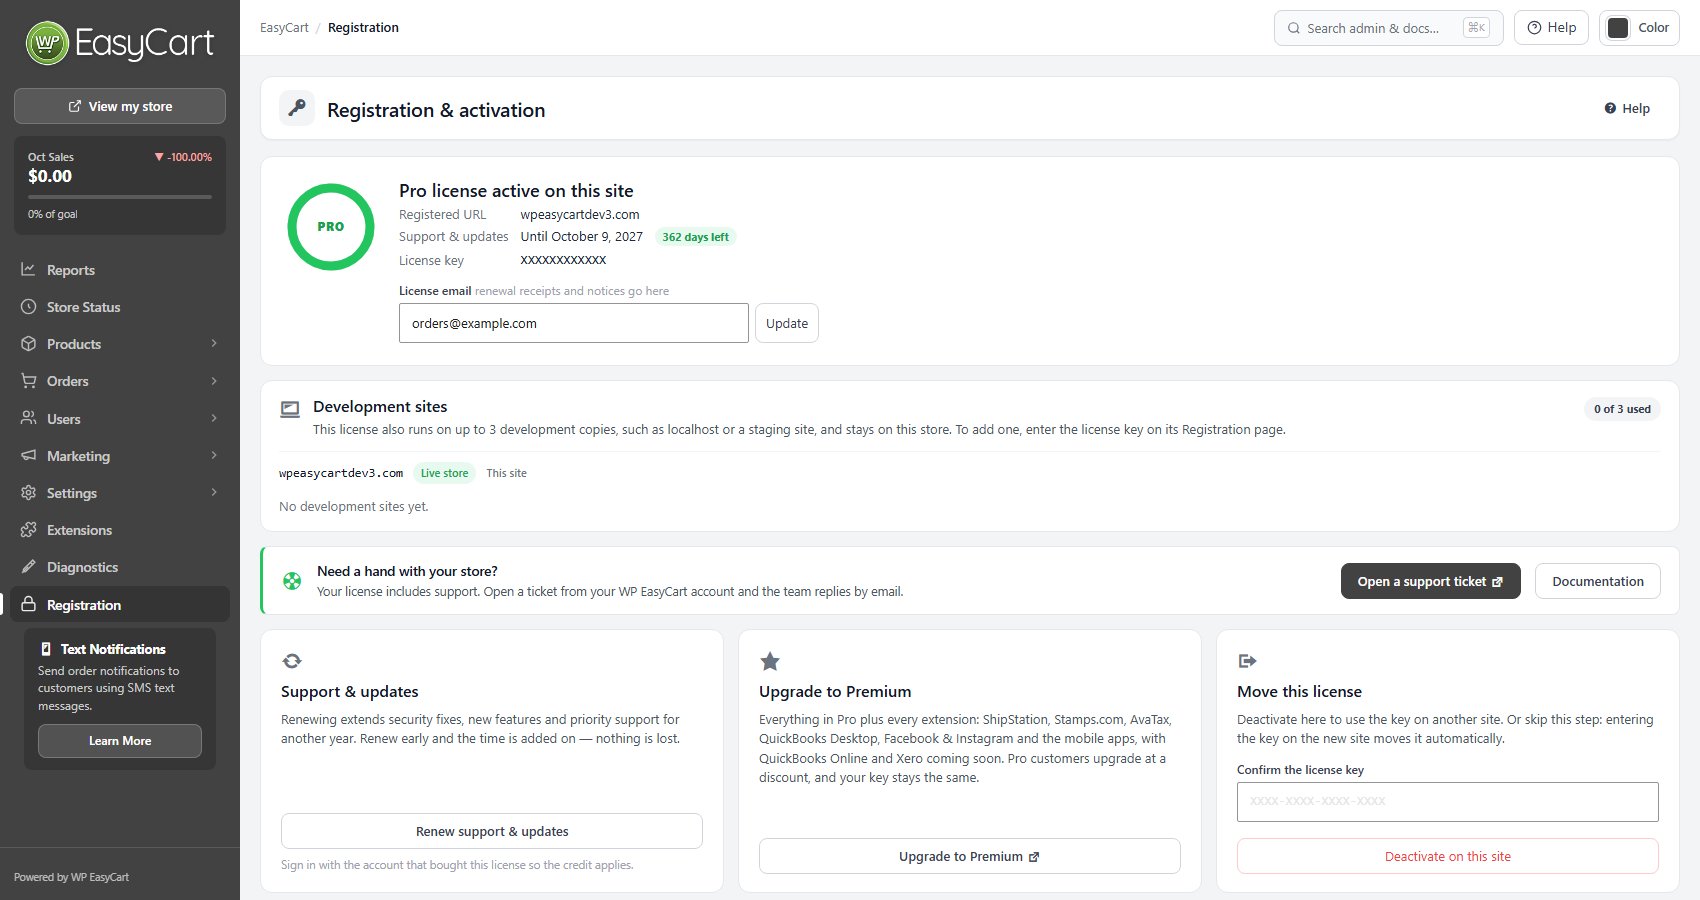
Task: Deactivate on this site
Action: [1448, 856]
